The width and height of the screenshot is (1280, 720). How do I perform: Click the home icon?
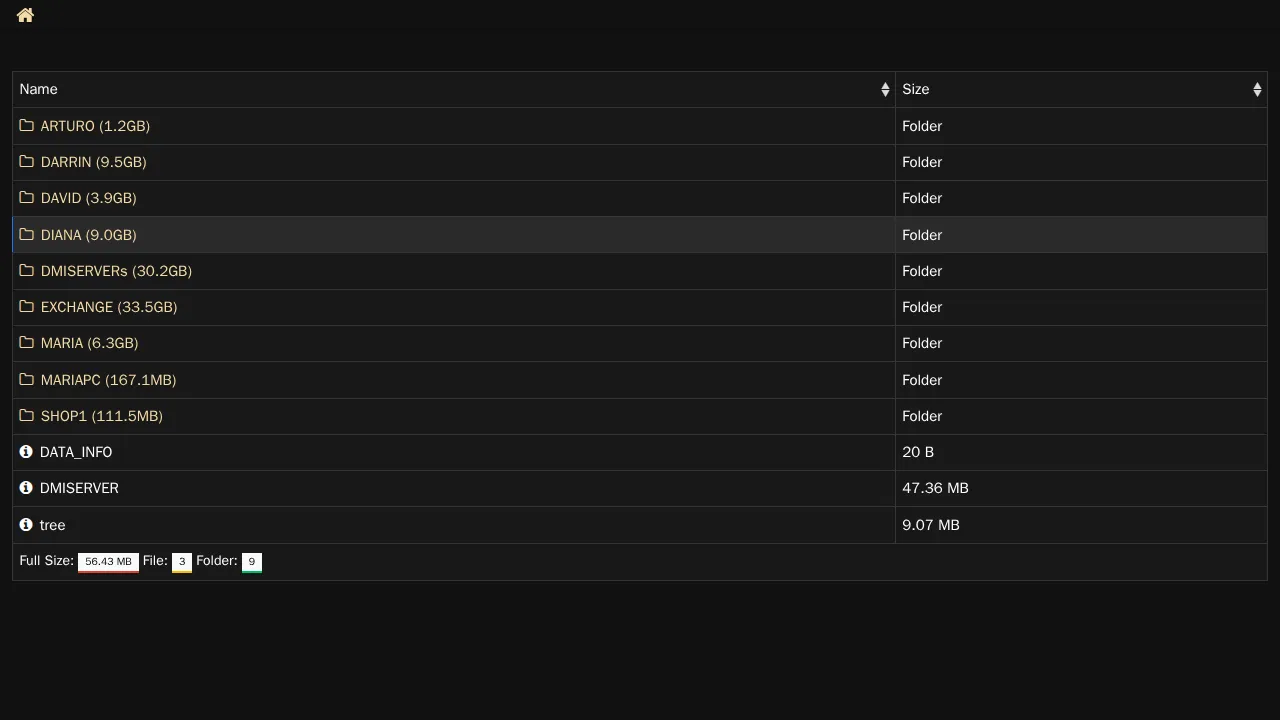[x=25, y=15]
